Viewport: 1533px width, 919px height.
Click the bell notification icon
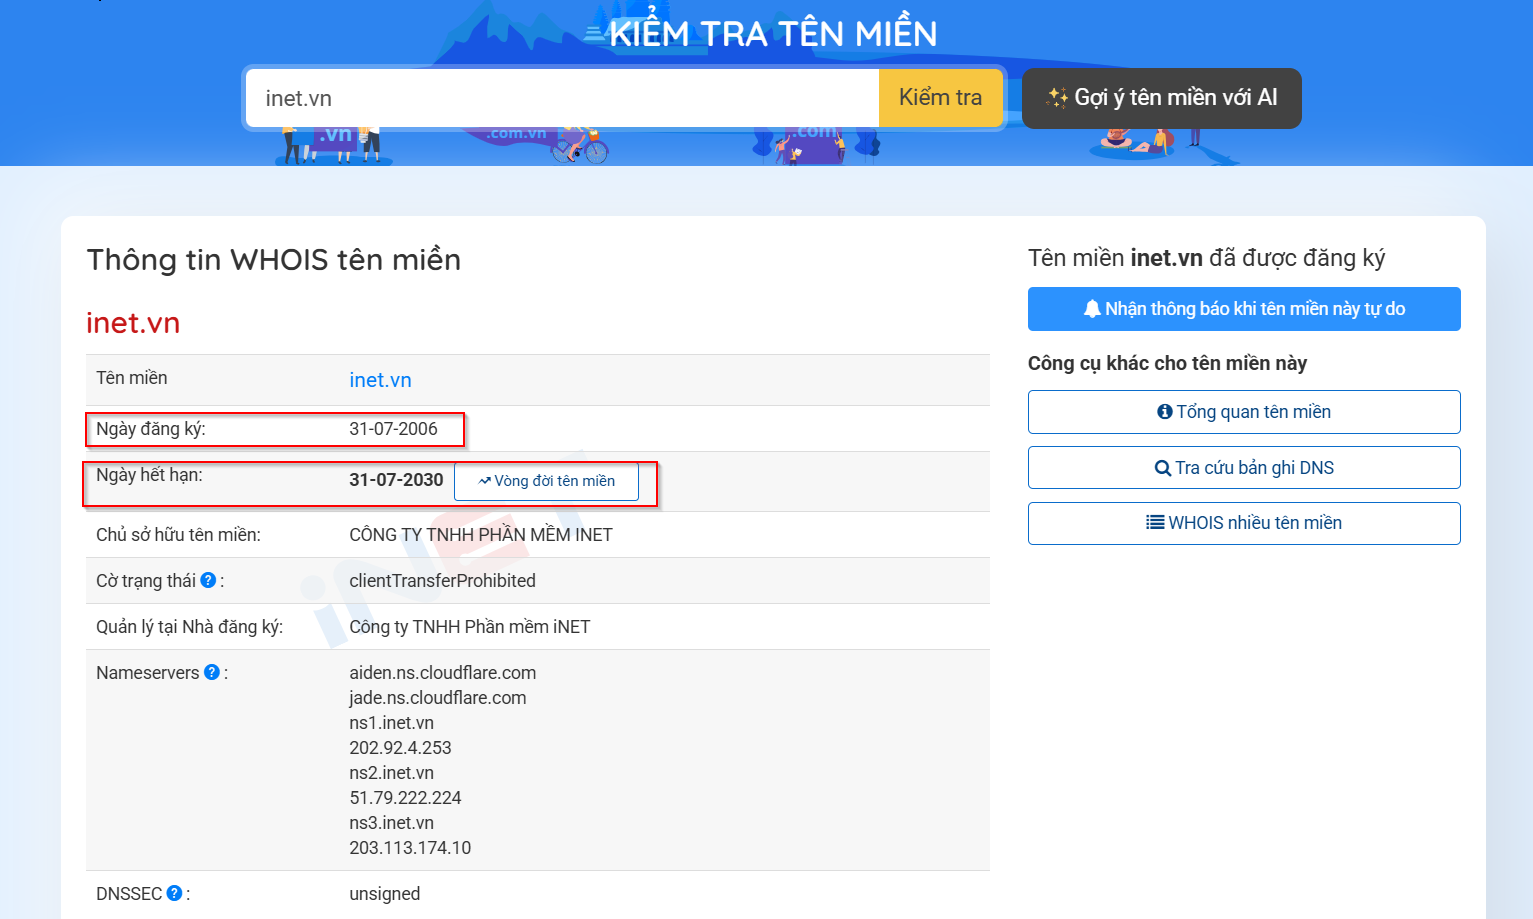click(1092, 309)
